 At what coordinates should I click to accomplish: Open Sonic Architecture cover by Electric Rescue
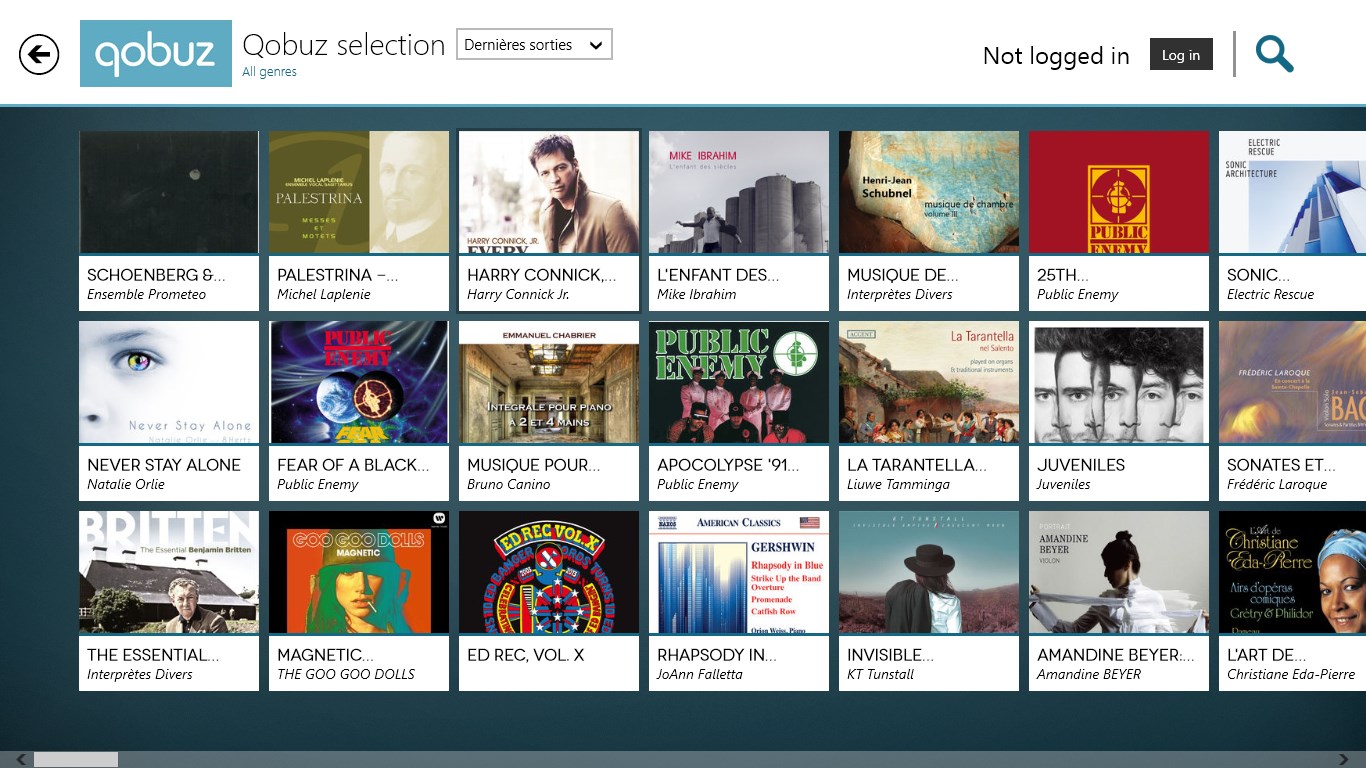click(1292, 192)
